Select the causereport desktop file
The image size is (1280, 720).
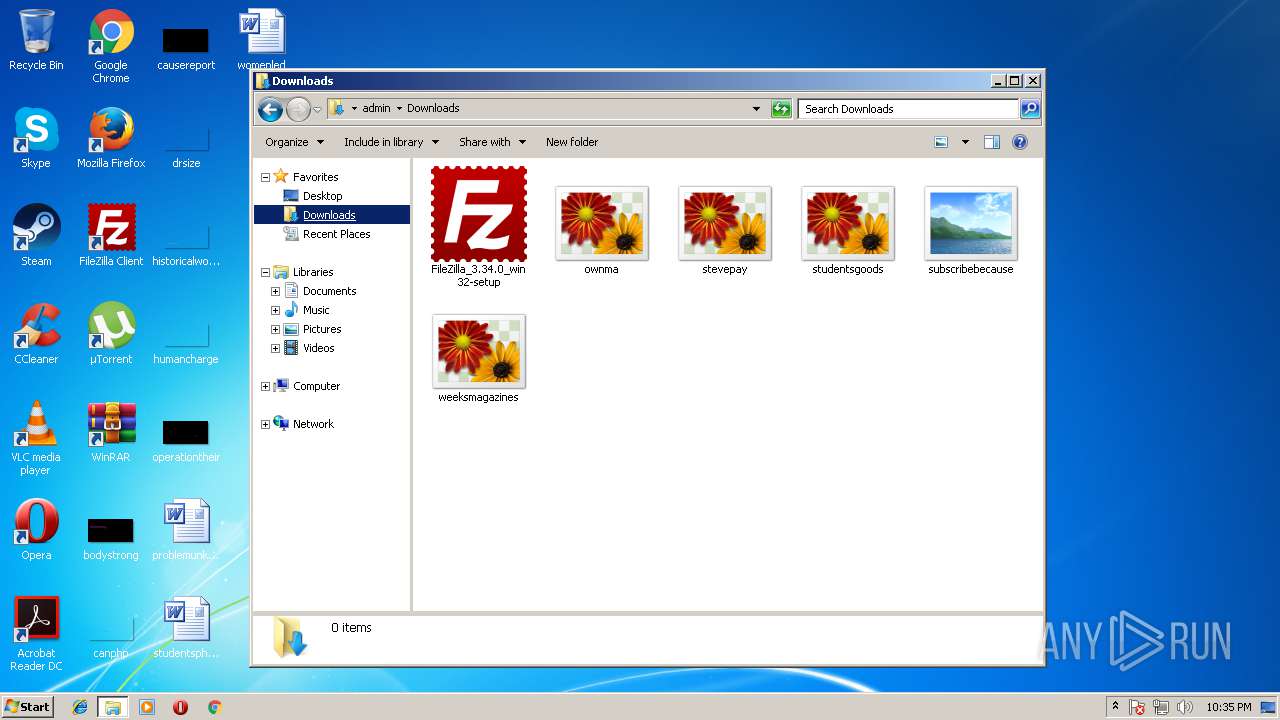click(186, 47)
